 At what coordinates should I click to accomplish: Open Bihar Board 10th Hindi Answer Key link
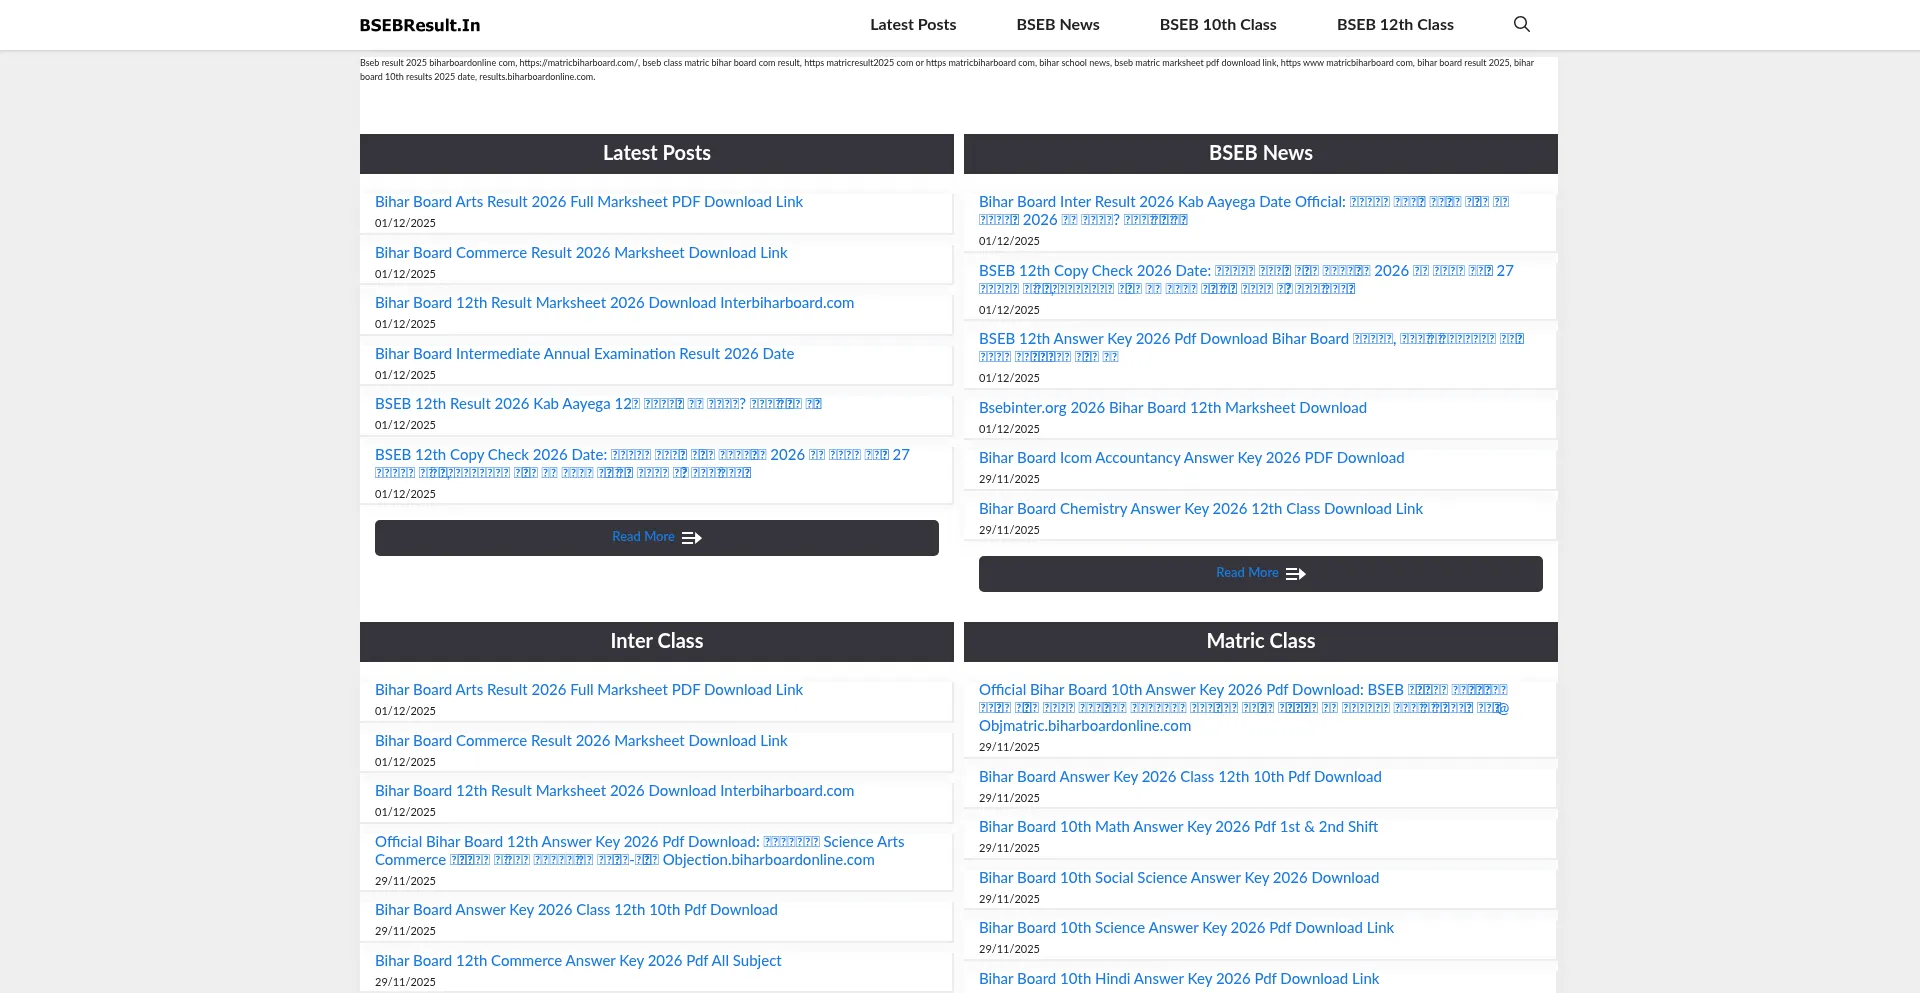[1178, 979]
